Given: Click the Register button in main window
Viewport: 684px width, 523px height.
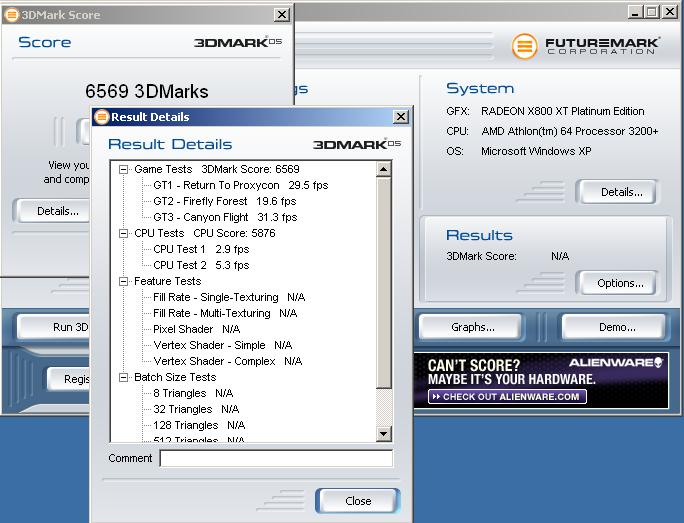Looking at the screenshot, I should coord(68,379).
